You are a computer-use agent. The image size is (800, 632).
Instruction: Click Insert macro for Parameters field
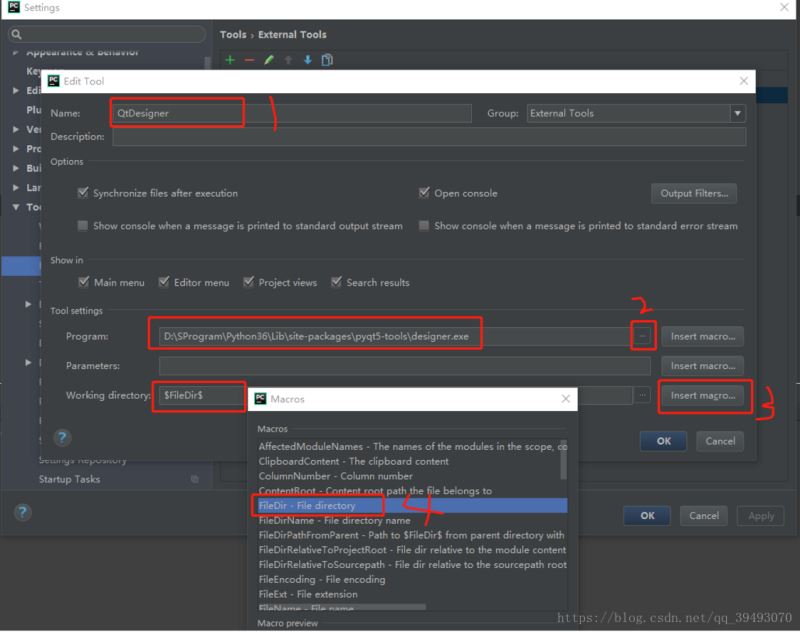(x=706, y=366)
